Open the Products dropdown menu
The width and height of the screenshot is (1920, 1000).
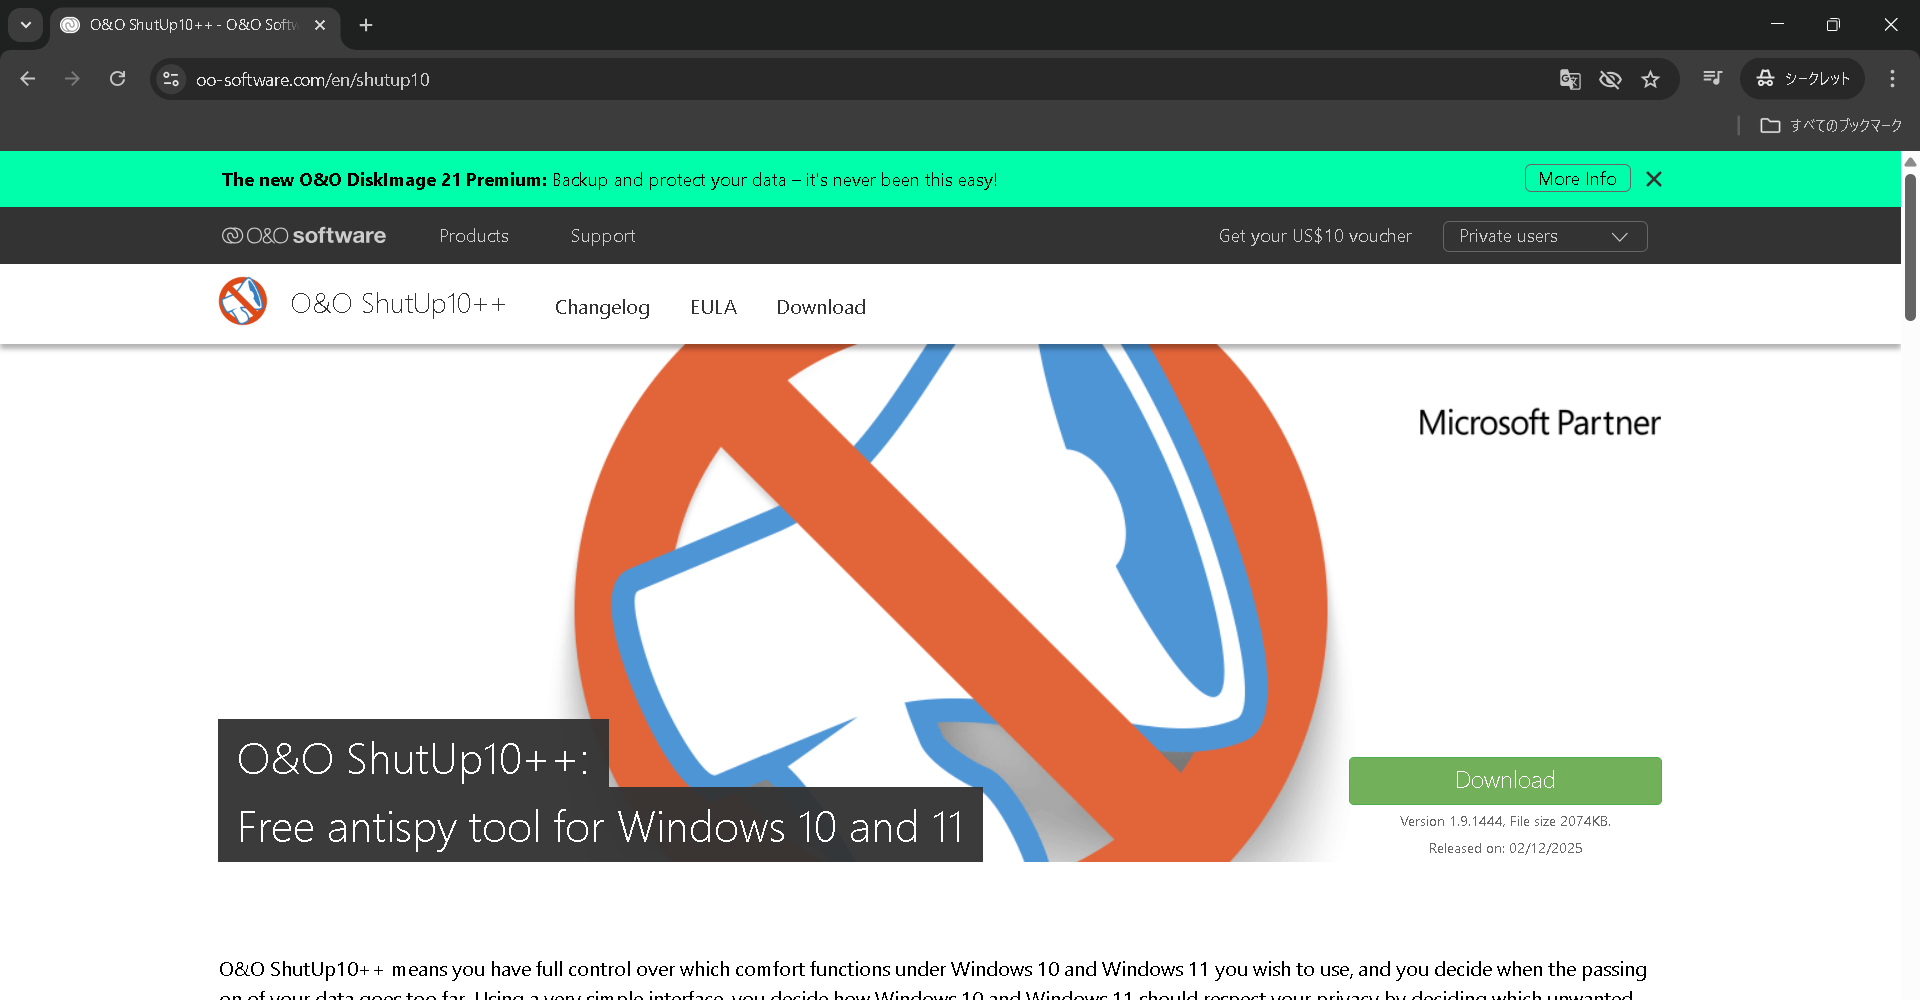(473, 236)
